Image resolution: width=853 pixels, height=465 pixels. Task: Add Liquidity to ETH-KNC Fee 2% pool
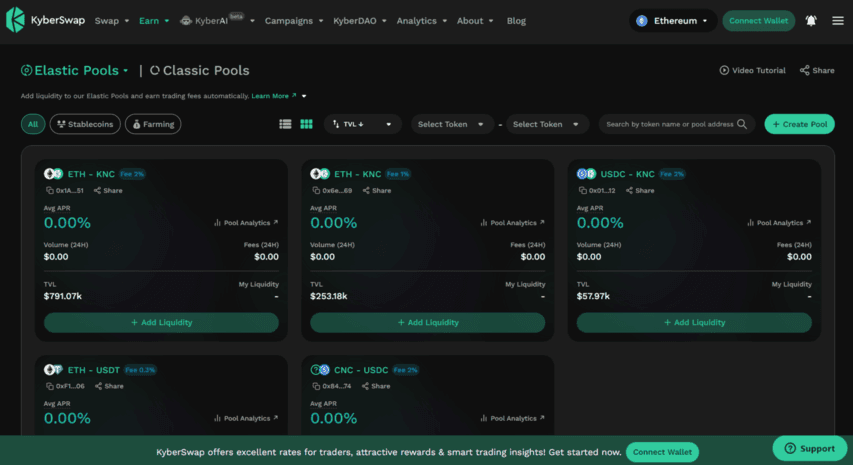click(x=161, y=323)
